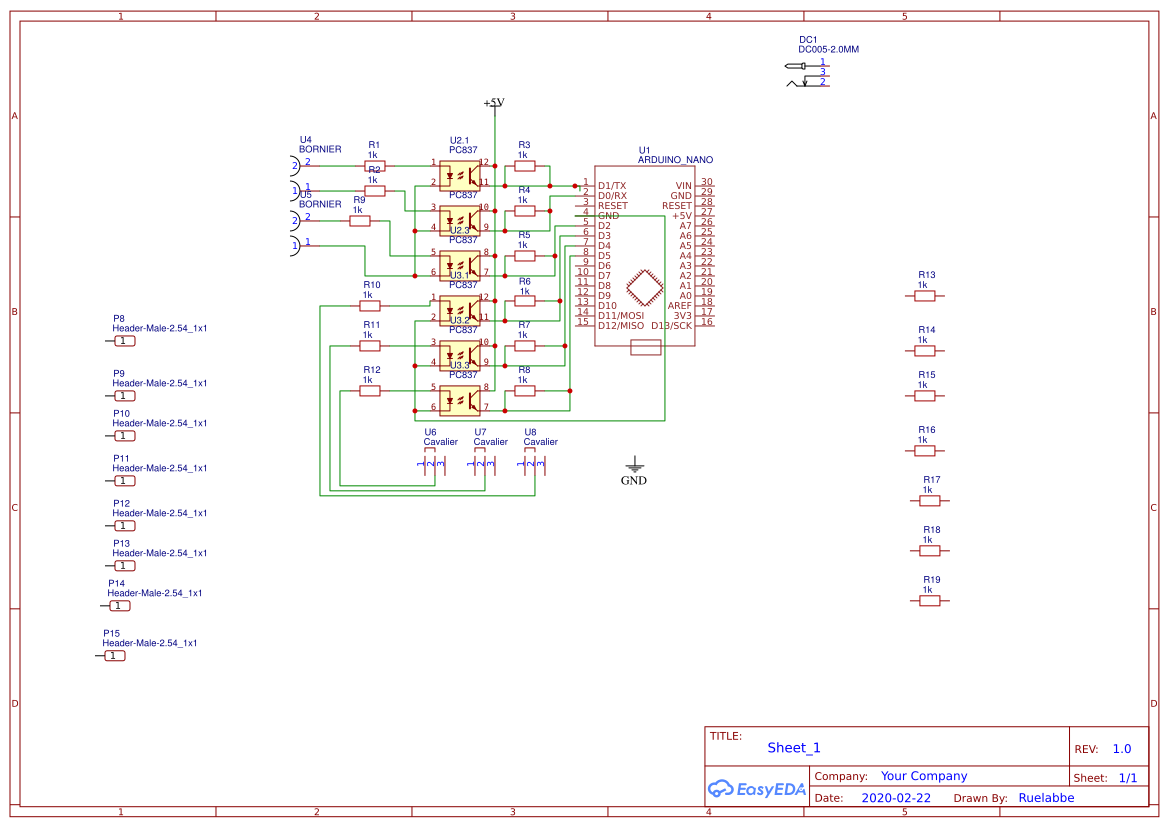Screen dimensions: 1170x827
Task: Select the date 2020-02-22 field
Action: 895,798
